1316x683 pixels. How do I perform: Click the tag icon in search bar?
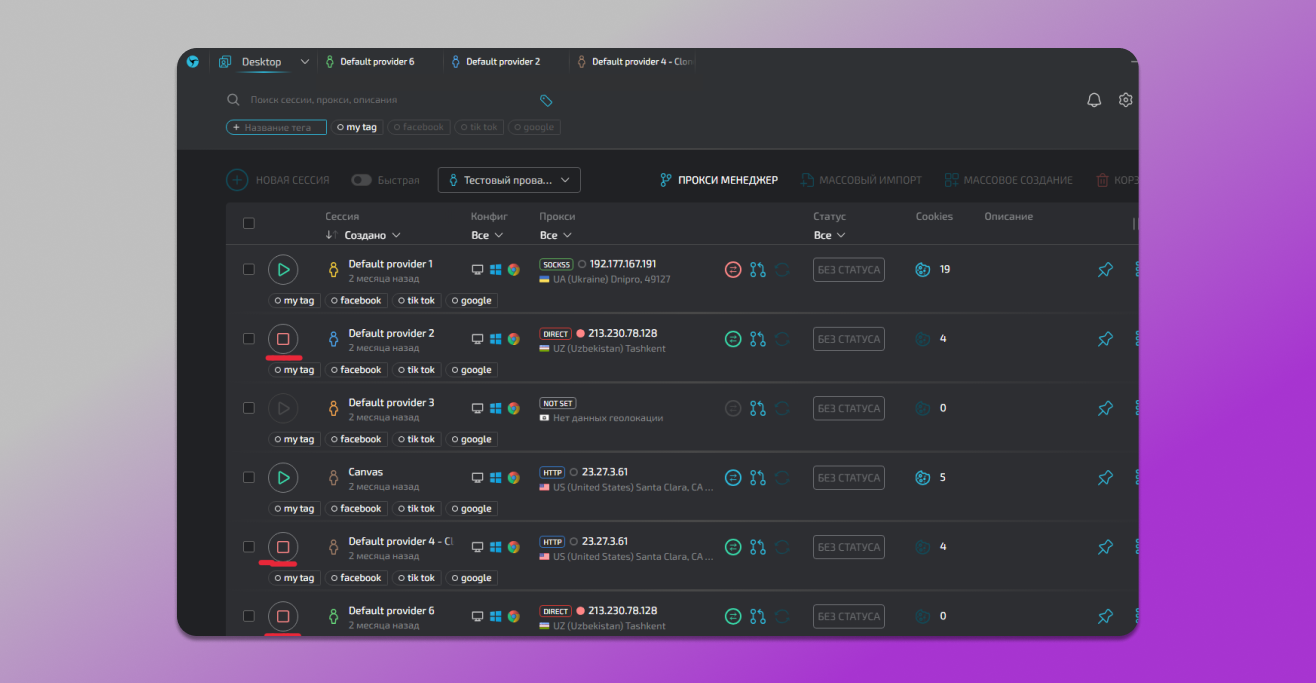pos(546,101)
